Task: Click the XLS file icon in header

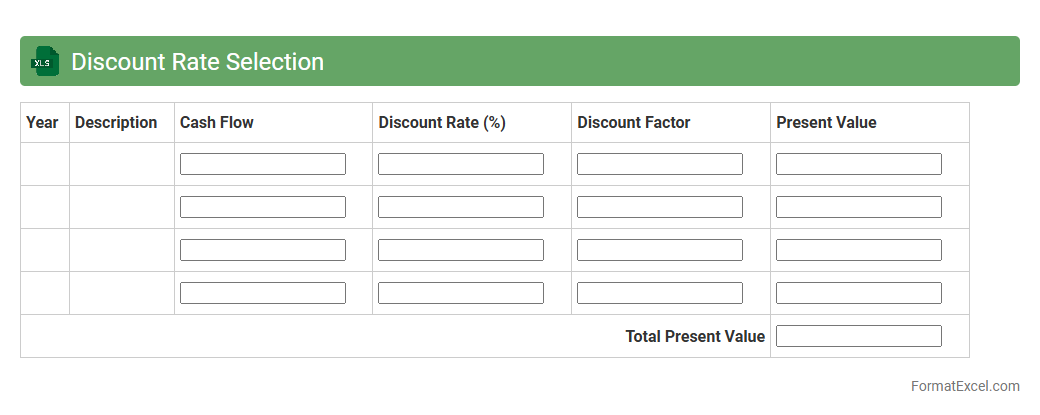Action: point(45,61)
